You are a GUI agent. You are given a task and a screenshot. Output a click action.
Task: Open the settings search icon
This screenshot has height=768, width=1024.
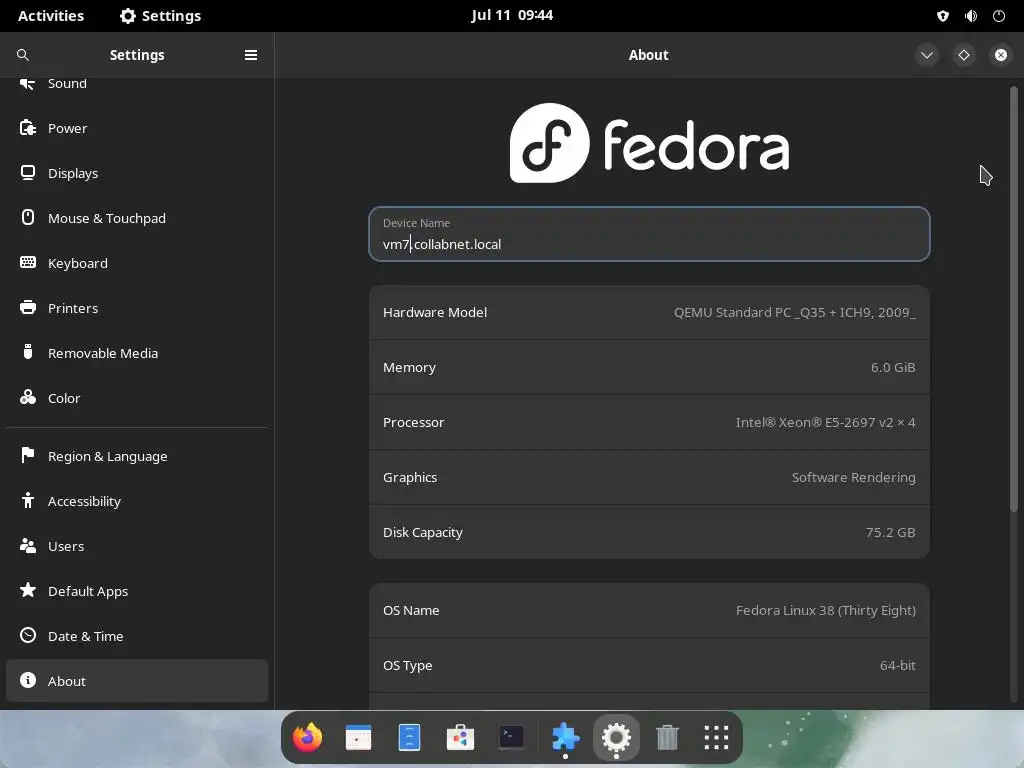[23, 55]
